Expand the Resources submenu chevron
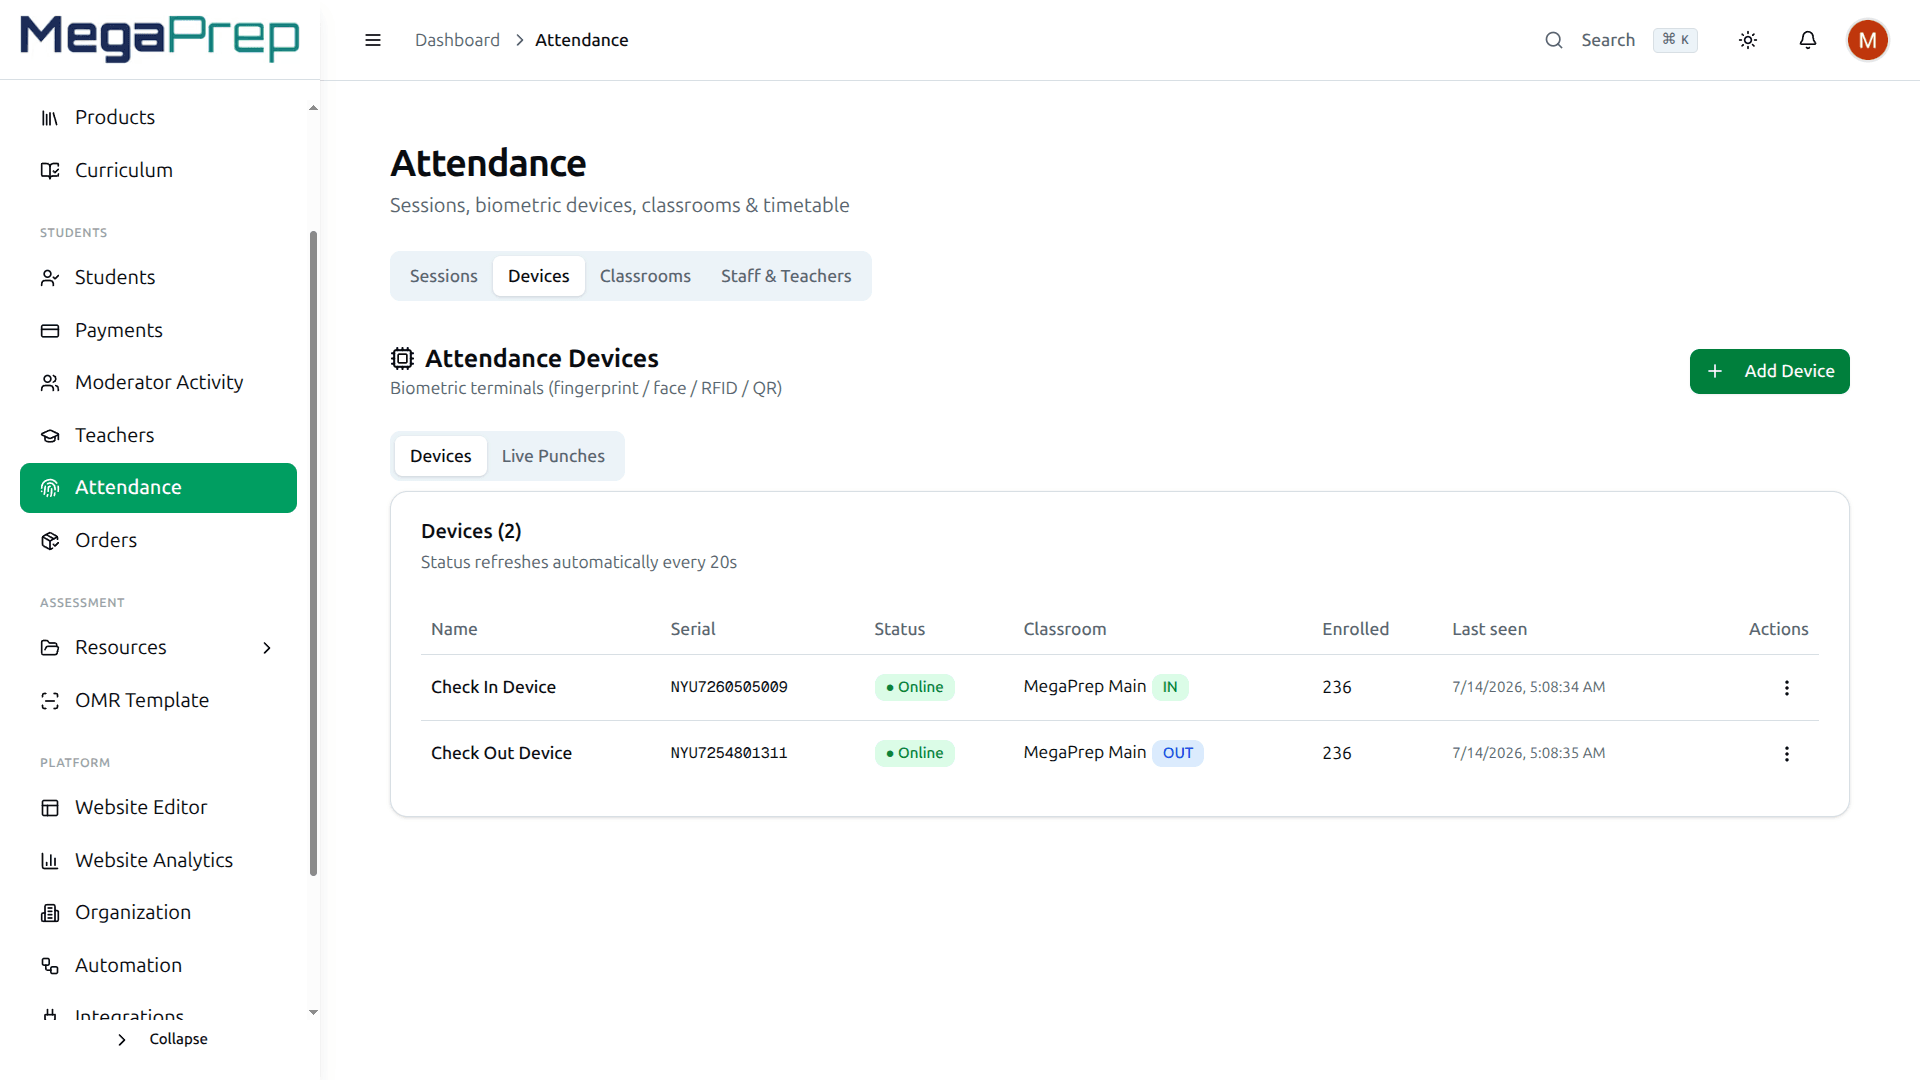The height and width of the screenshot is (1080, 1920). tap(267, 648)
